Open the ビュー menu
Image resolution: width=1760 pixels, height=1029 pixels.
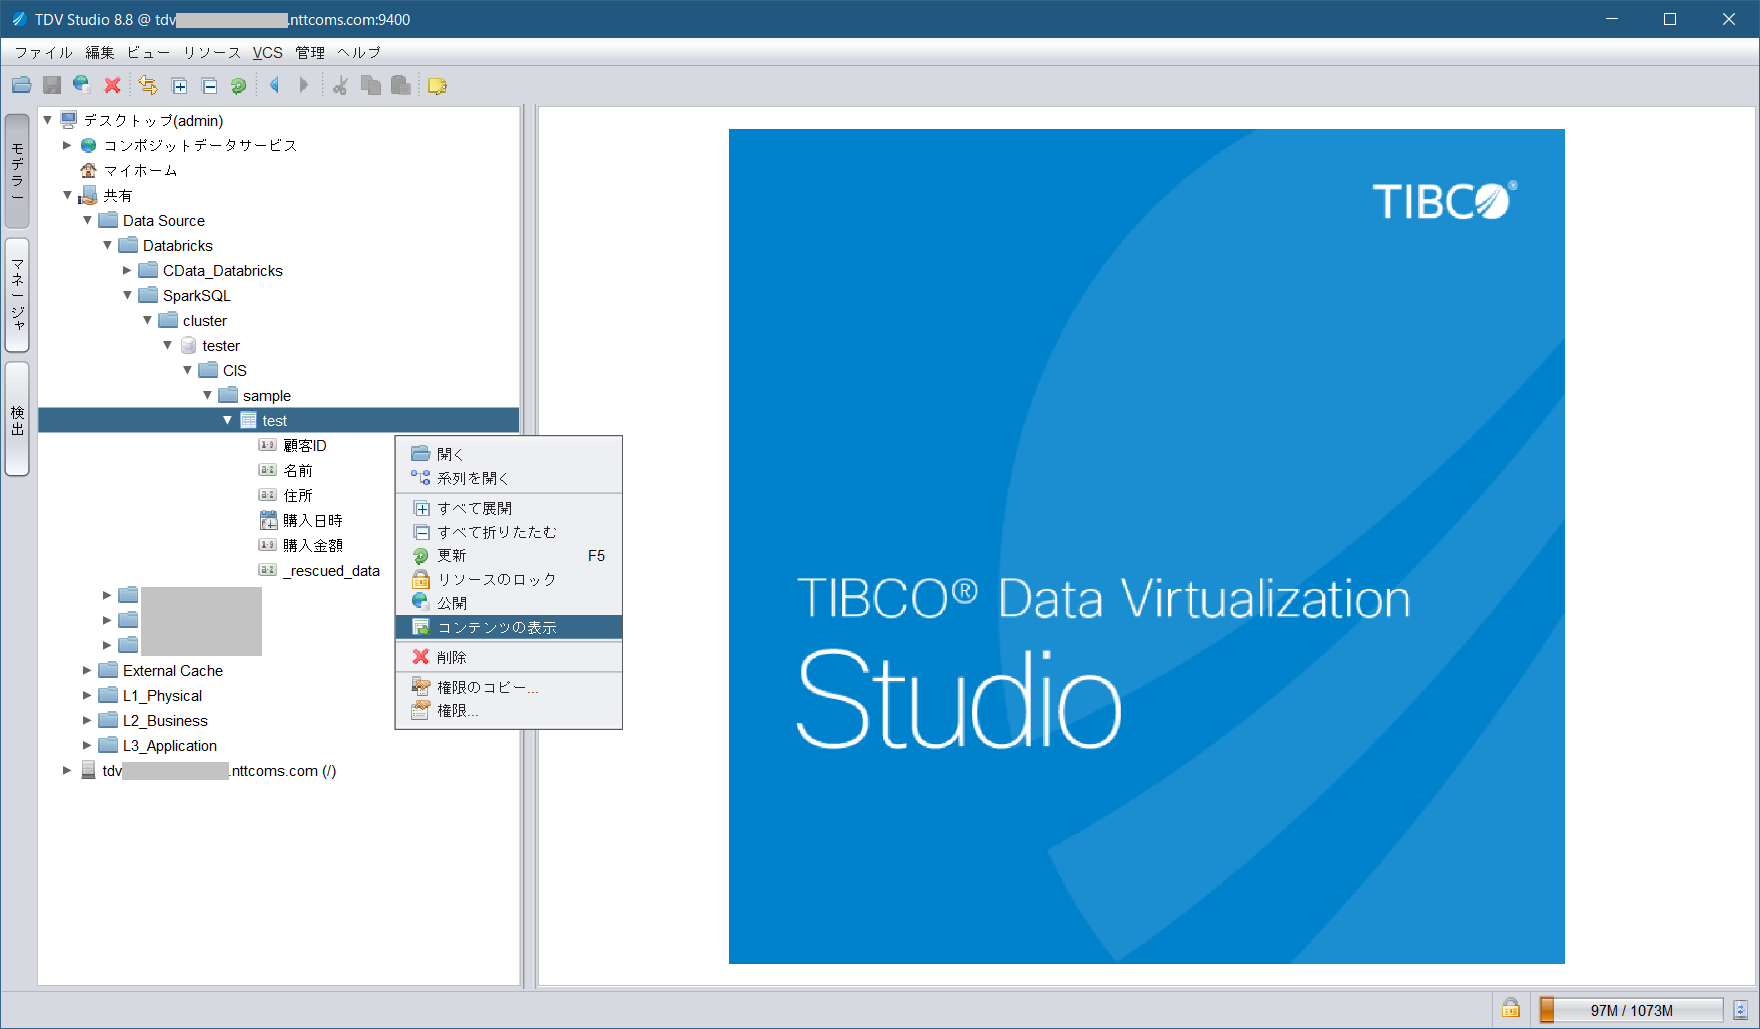click(x=148, y=53)
